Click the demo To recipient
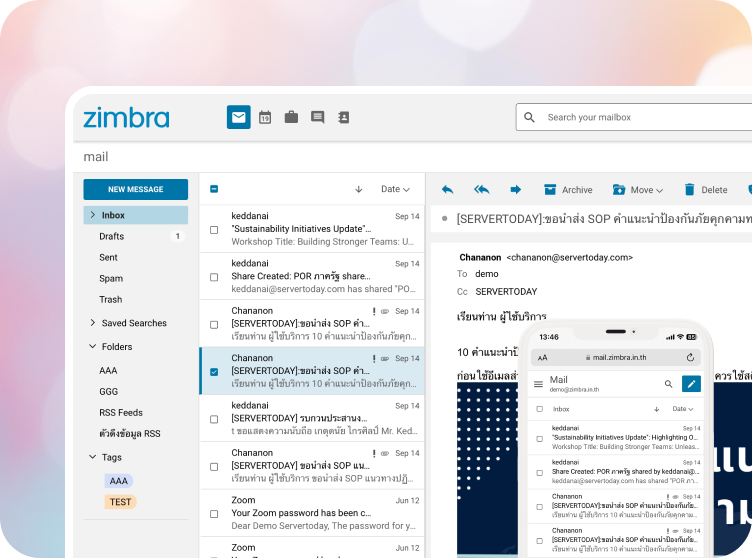 tap(486, 274)
